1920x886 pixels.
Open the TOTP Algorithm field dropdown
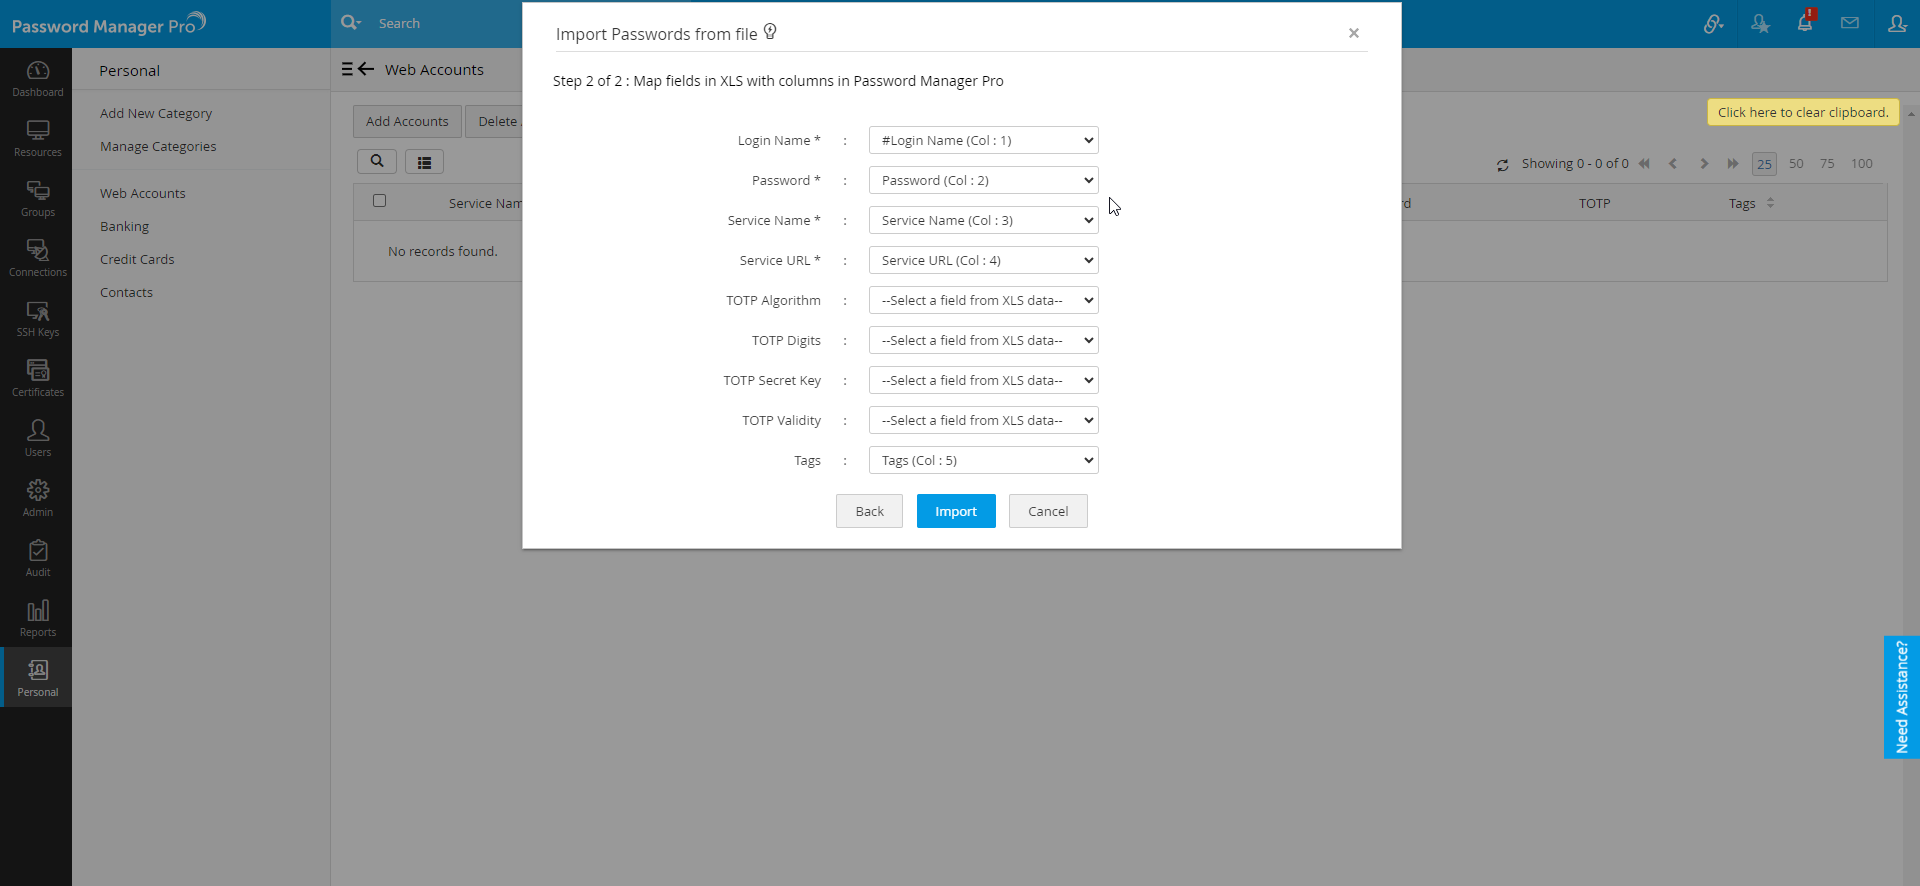[x=983, y=300]
